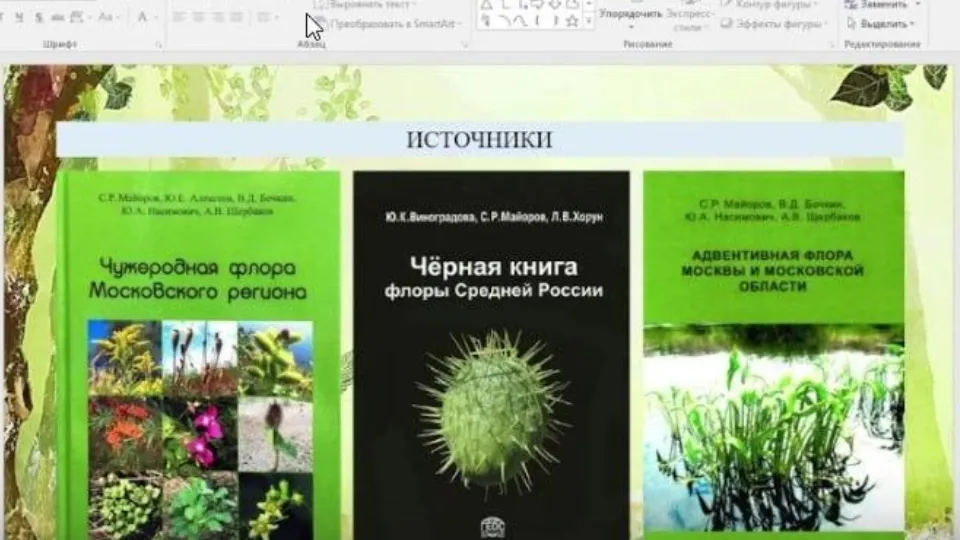Open the Arrange (Упорядочить) menu
The width and height of the screenshot is (960, 540).
[x=631, y=17]
